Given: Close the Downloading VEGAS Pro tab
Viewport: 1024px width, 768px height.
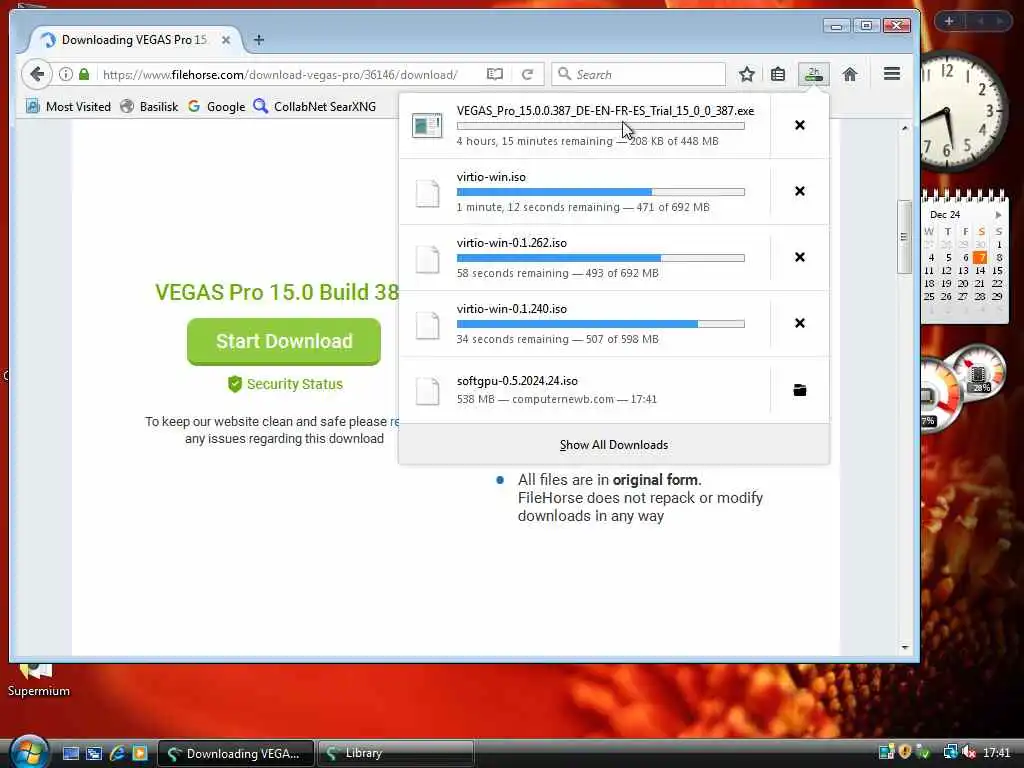Looking at the screenshot, I should click(x=226, y=40).
